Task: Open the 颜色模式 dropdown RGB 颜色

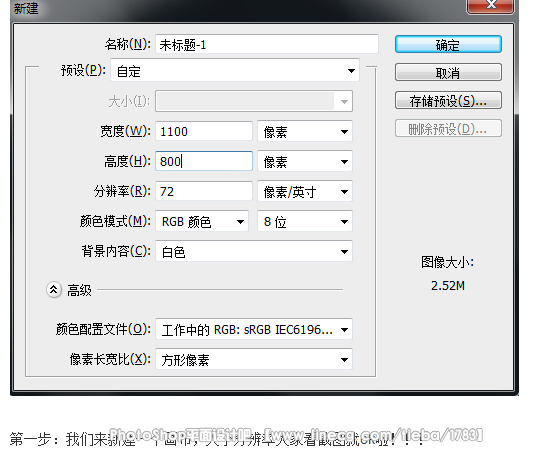Action: [202, 221]
